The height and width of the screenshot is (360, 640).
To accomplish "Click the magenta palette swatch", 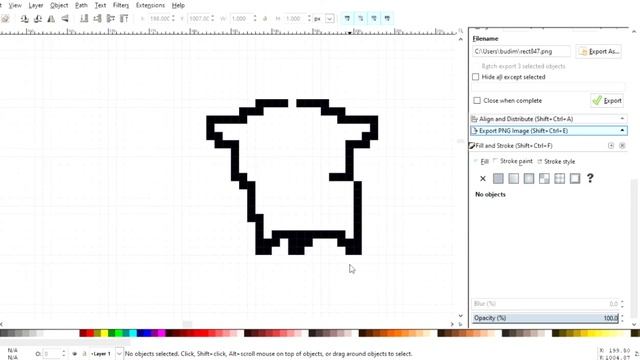I will coord(162,333).
